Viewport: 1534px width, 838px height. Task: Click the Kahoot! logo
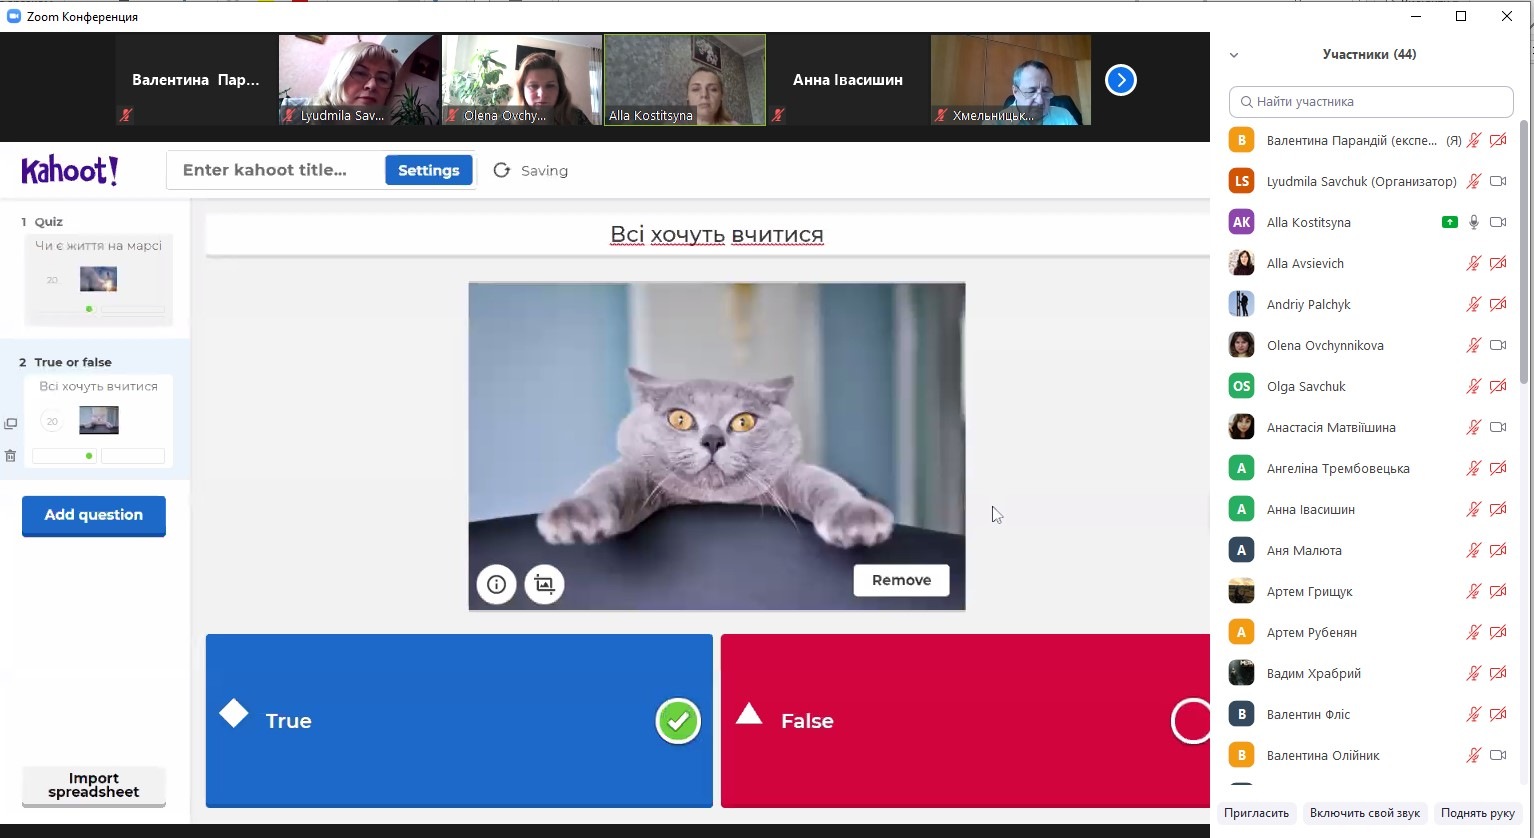click(x=70, y=171)
